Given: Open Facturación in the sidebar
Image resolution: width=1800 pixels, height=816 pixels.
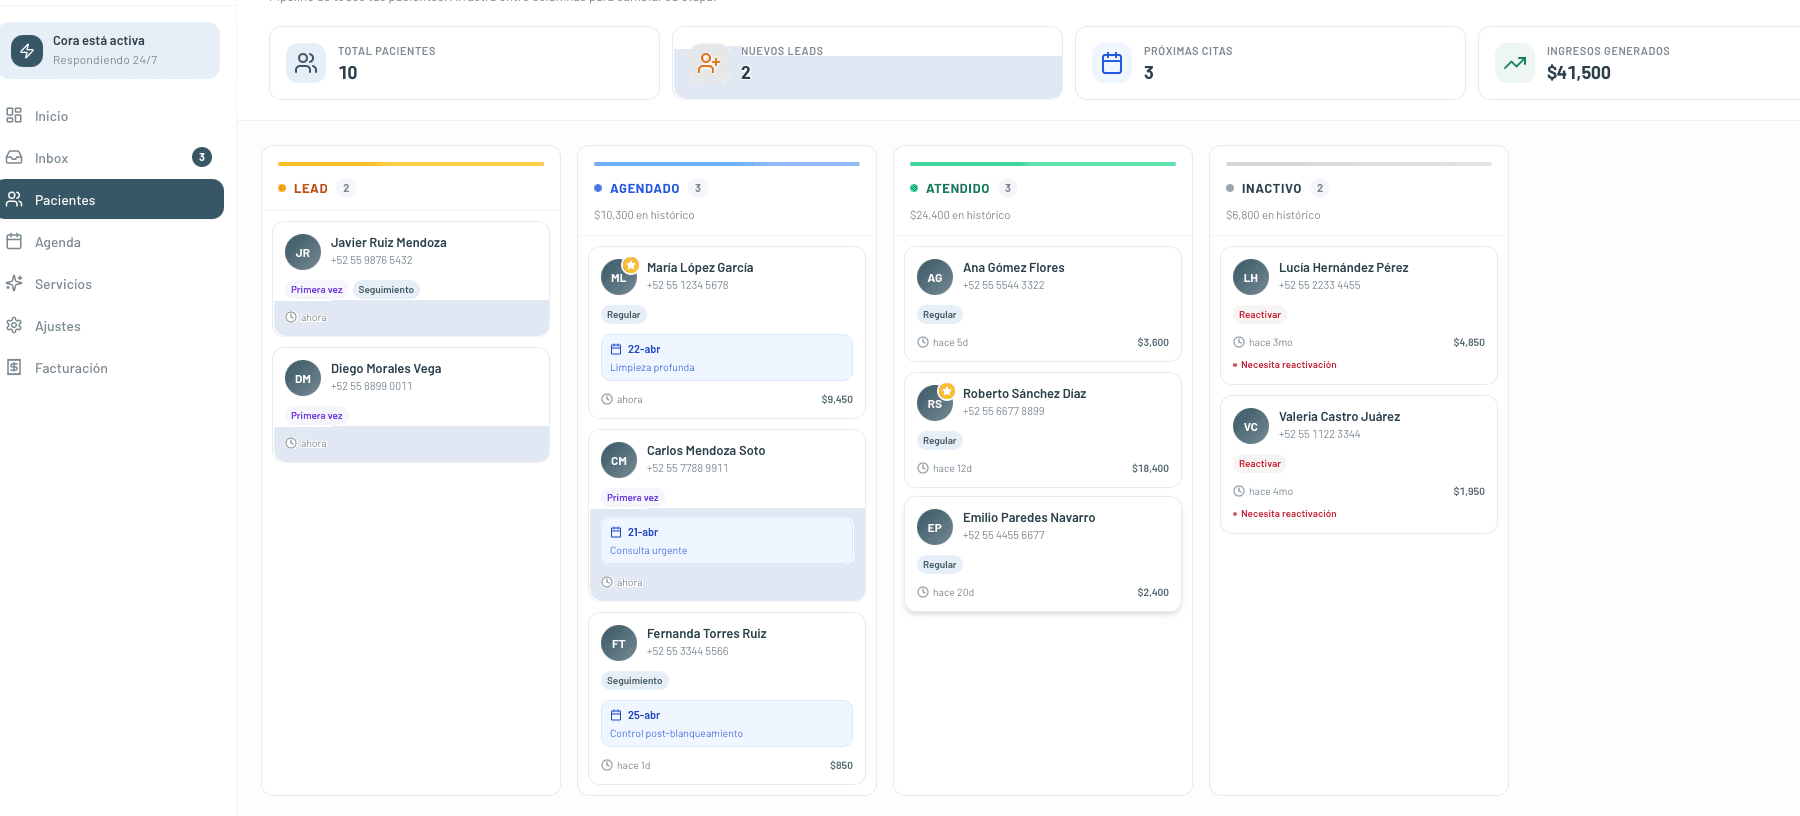Looking at the screenshot, I should click(112, 368).
